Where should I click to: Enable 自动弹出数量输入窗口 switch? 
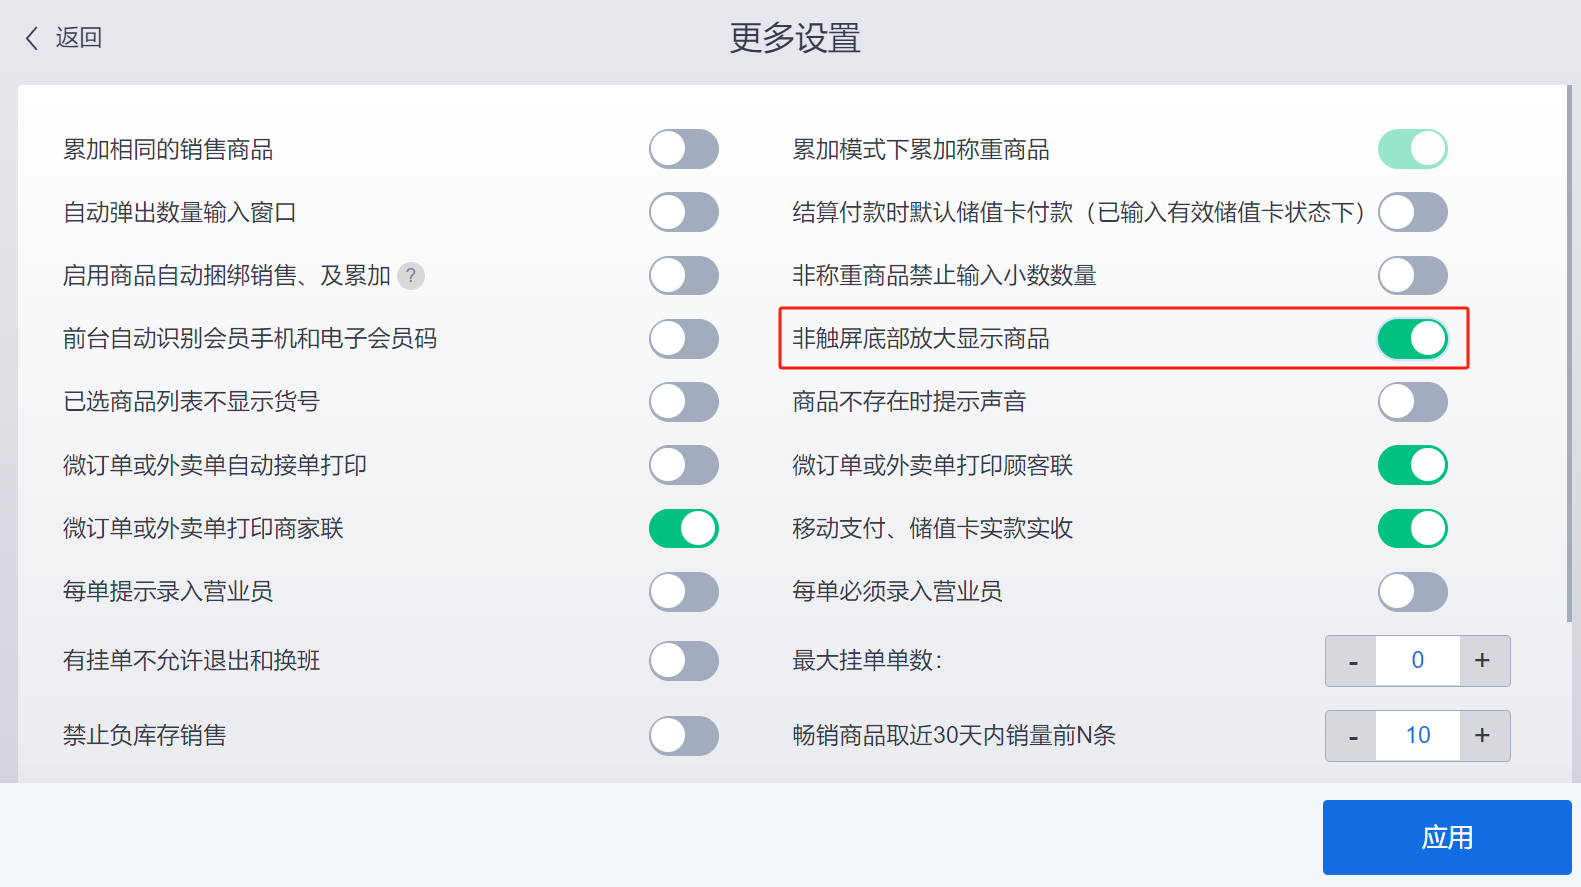(684, 212)
